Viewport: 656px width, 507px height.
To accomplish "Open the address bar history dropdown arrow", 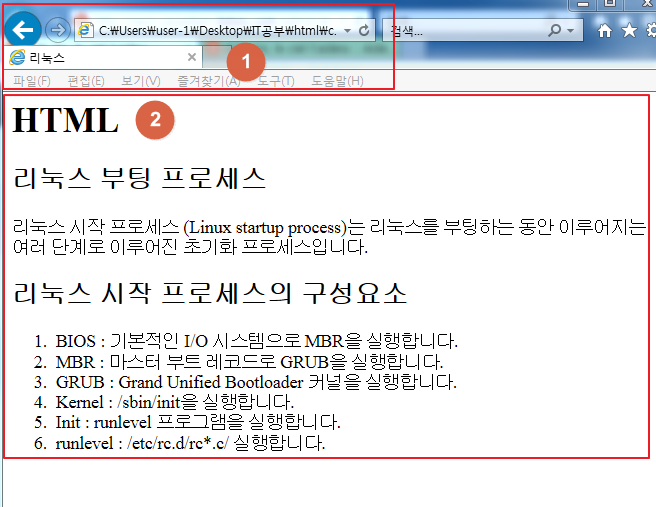I will 347,31.
